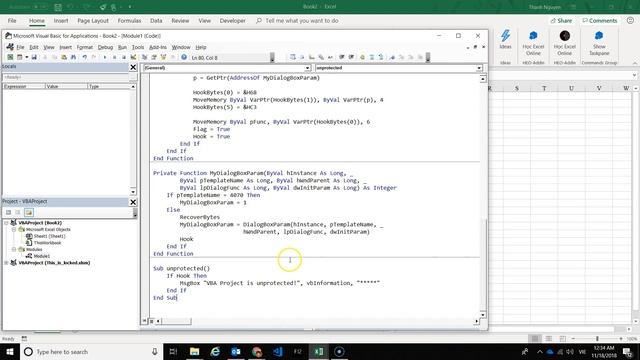Toggle Design Mode icon in VBA toolbar
This screenshot has height=360, width=640.
(x=133, y=58)
